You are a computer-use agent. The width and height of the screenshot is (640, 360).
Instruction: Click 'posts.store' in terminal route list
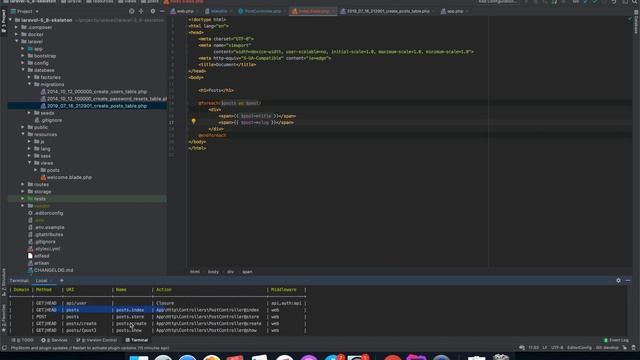(x=130, y=317)
